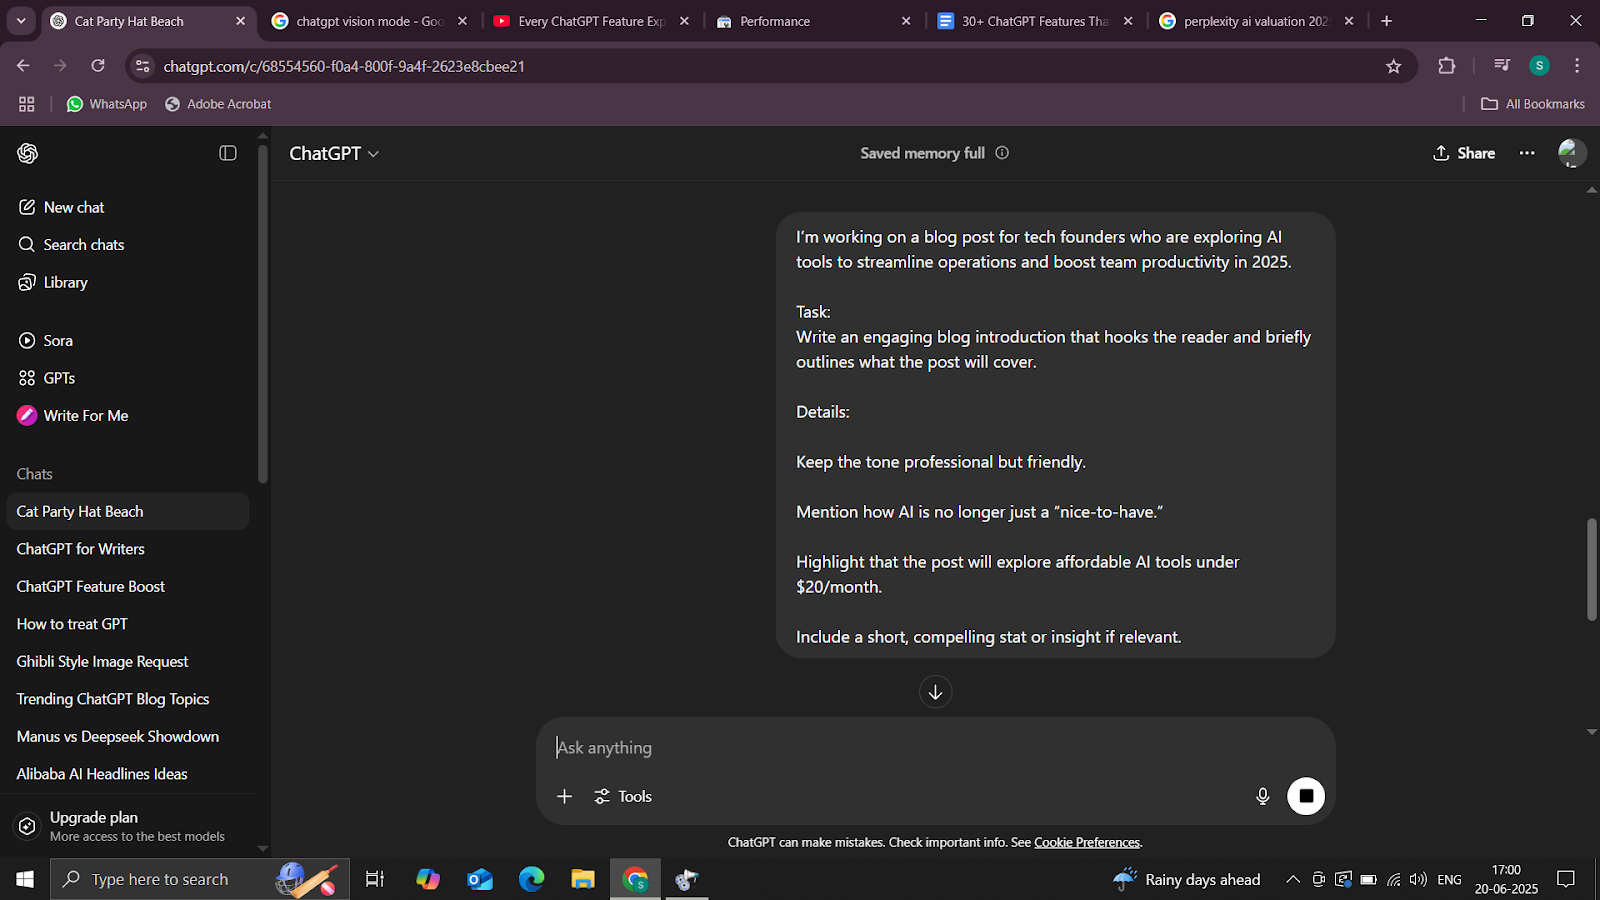Switch to the Performance tab
This screenshot has height=900, width=1600.
pyautogui.click(x=814, y=21)
